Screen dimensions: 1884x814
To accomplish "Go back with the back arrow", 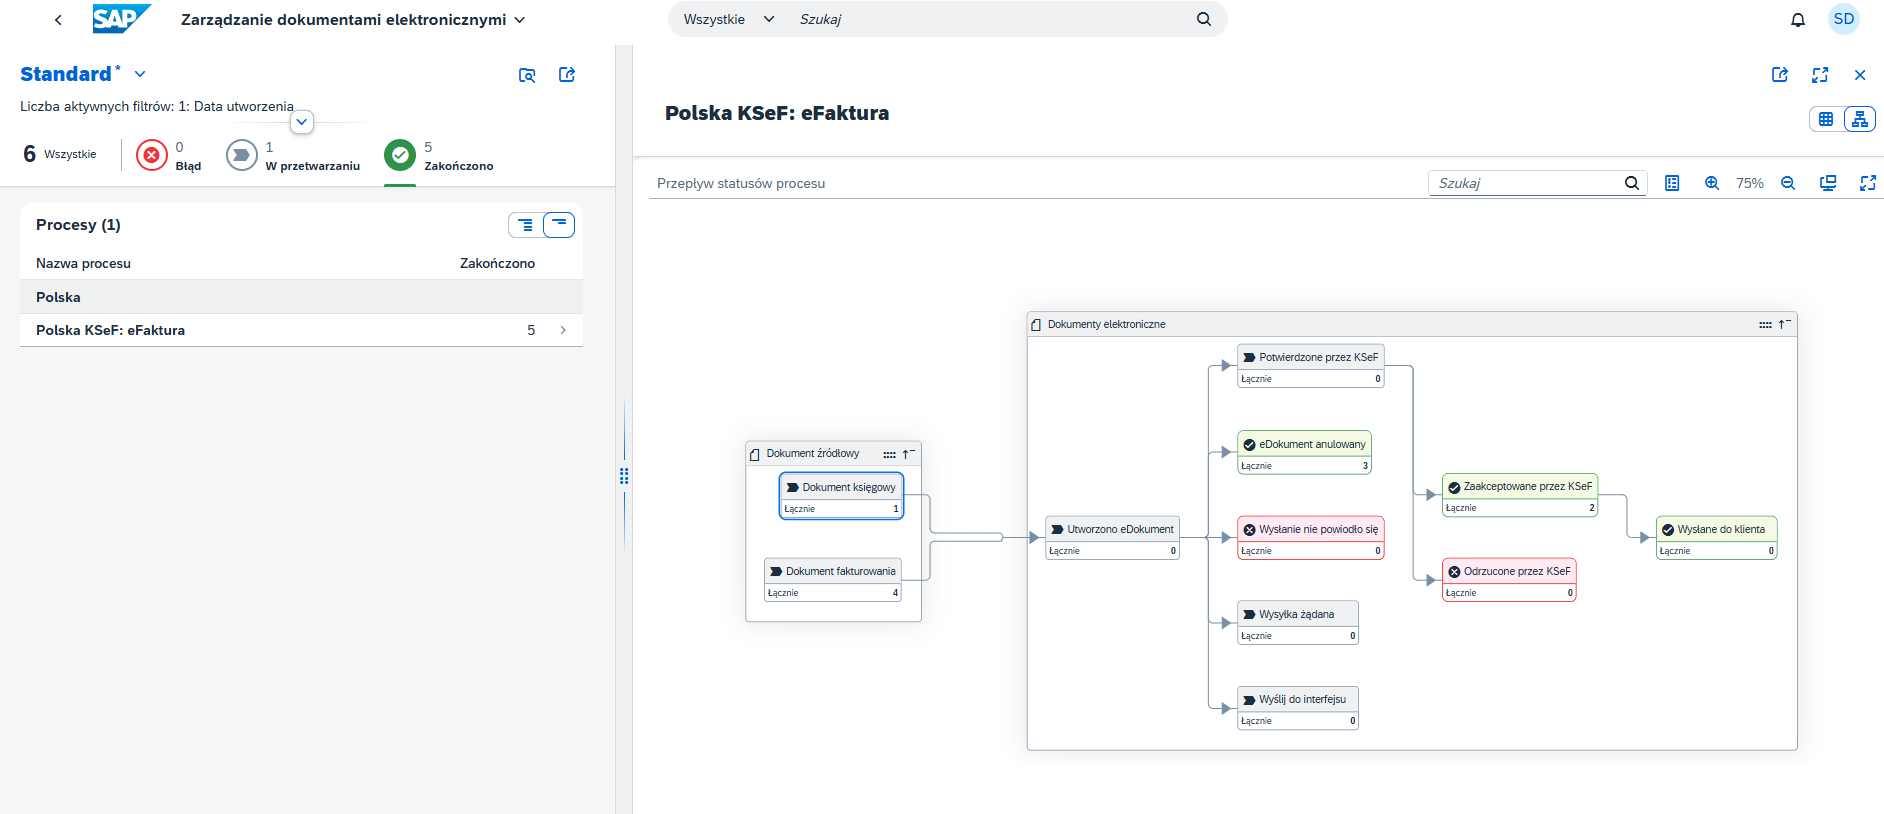I will [58, 20].
